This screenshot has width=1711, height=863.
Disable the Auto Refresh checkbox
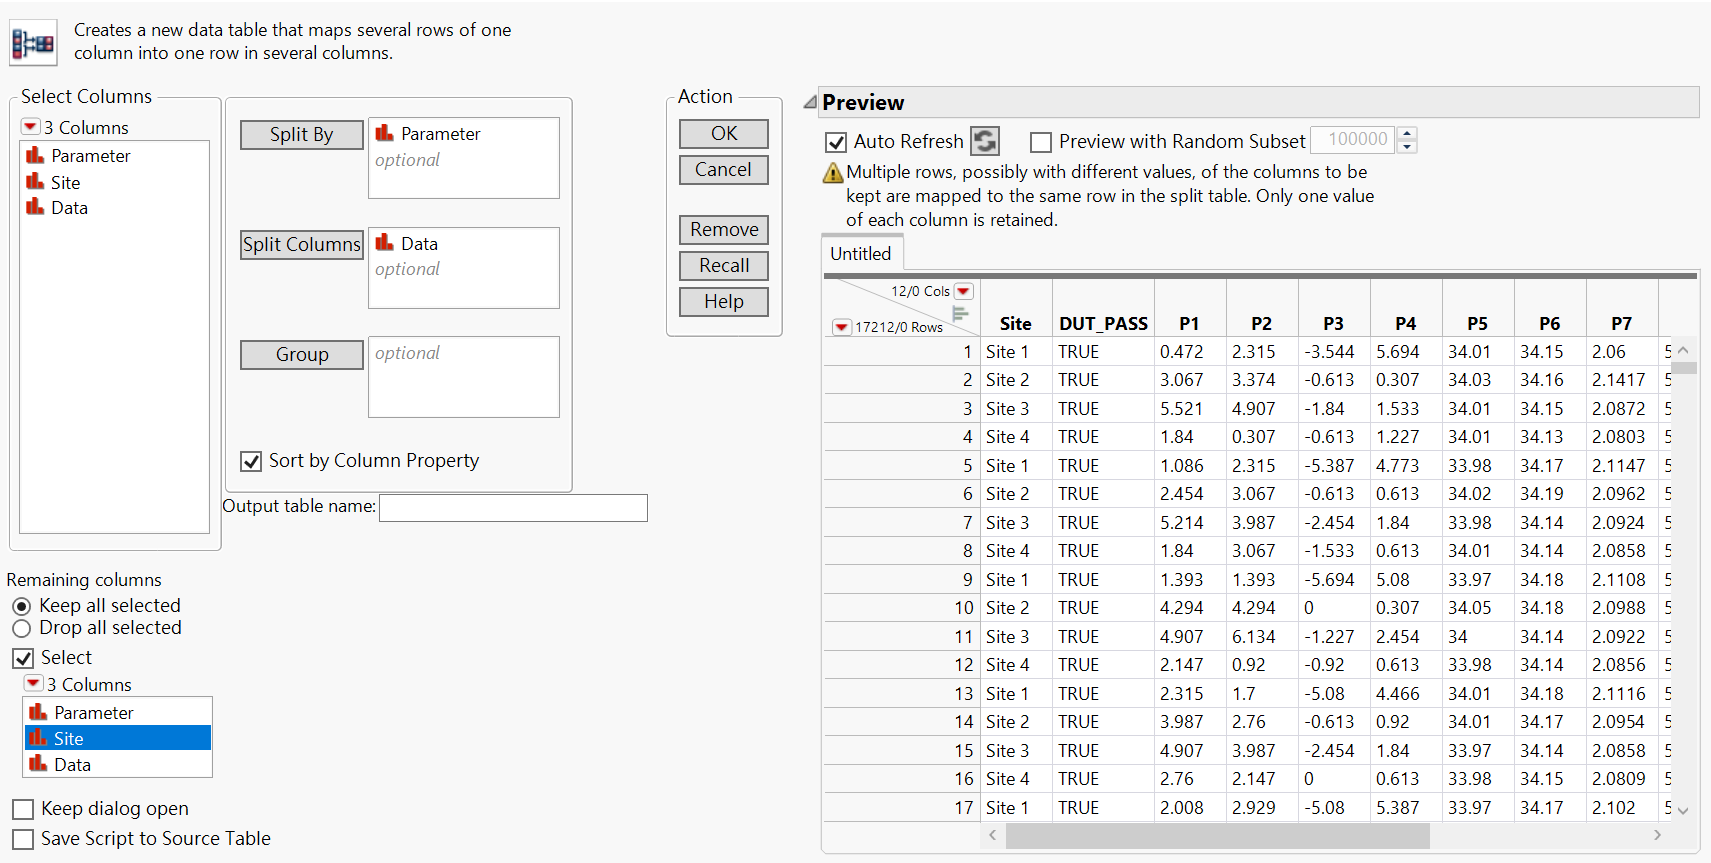click(836, 142)
